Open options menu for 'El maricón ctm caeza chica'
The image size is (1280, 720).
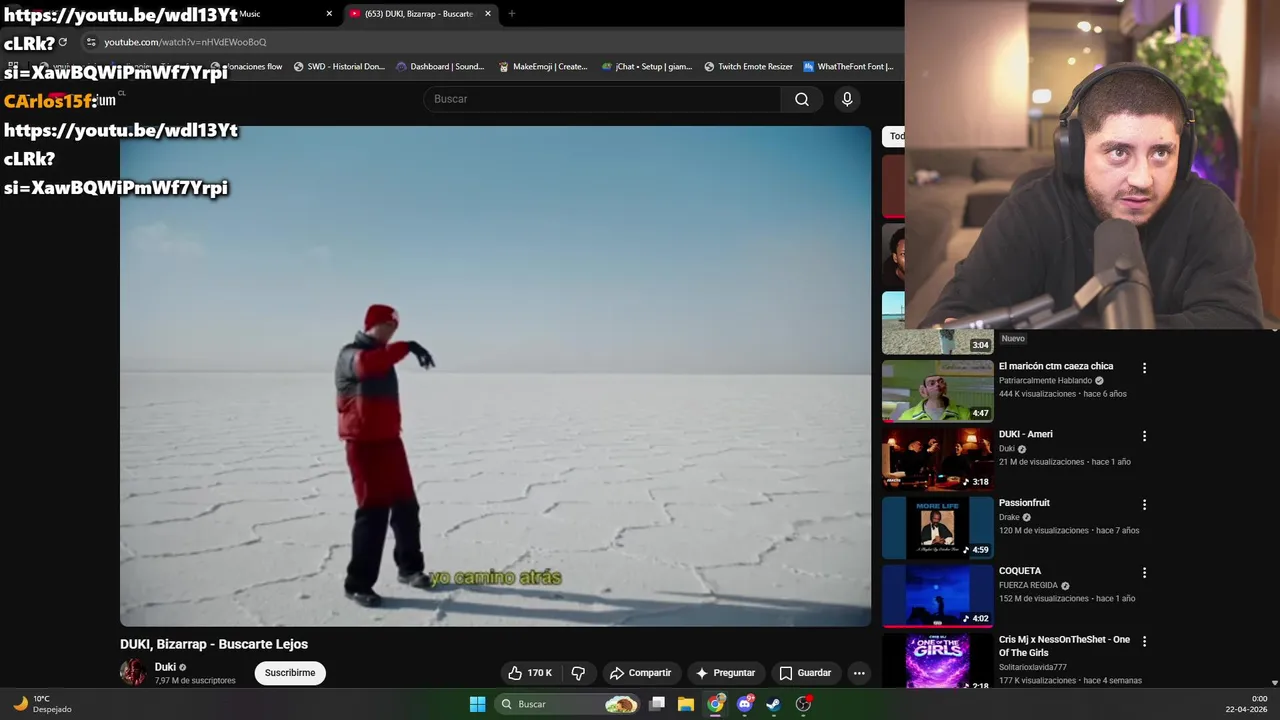1145,368
